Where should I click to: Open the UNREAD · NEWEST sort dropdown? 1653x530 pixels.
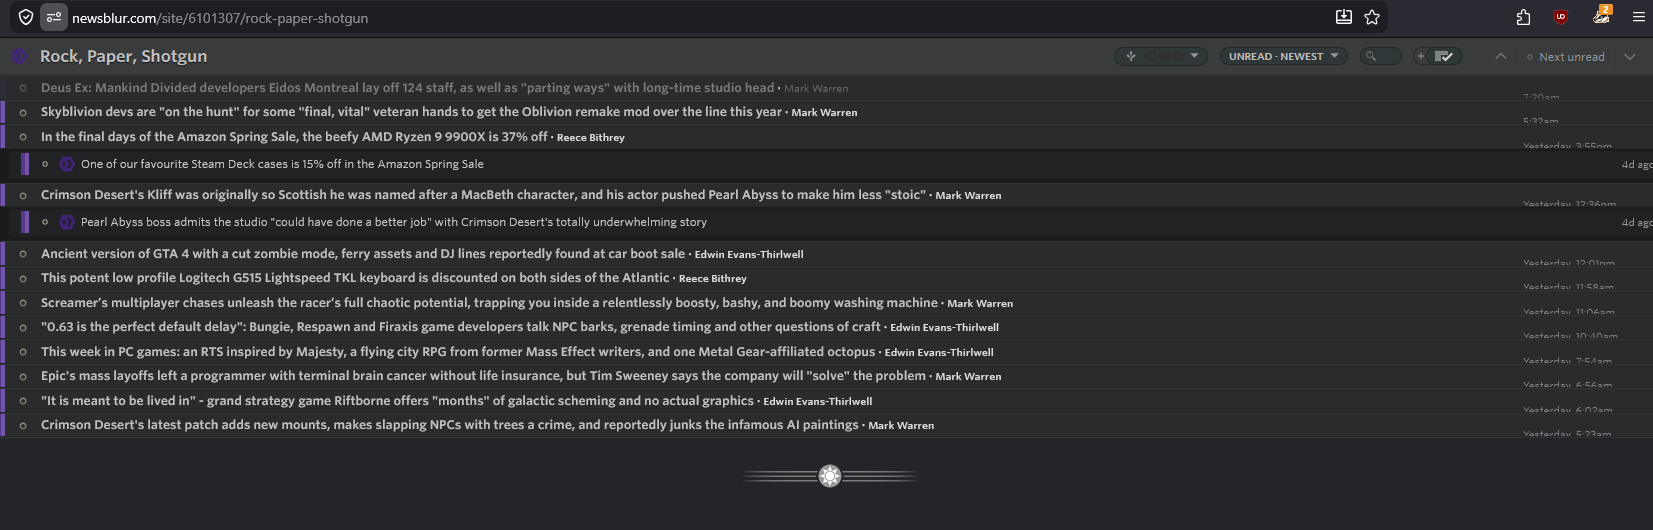(1283, 56)
